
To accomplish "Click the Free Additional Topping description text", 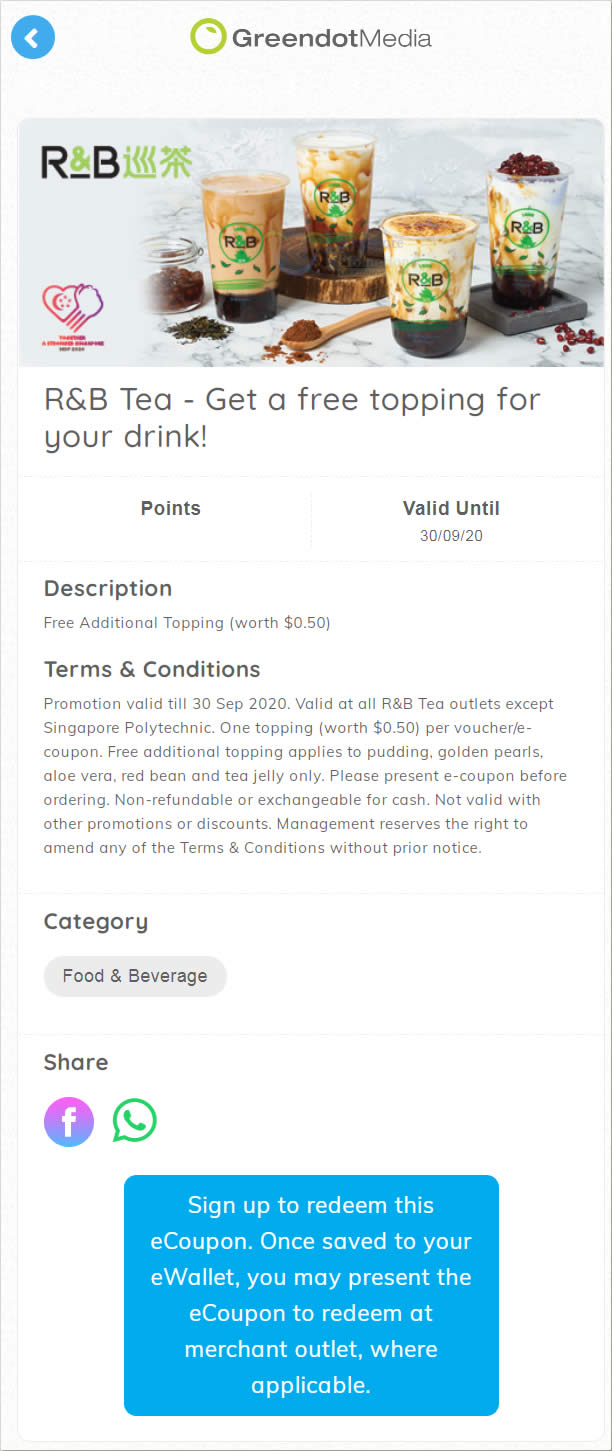I will coord(187,623).
